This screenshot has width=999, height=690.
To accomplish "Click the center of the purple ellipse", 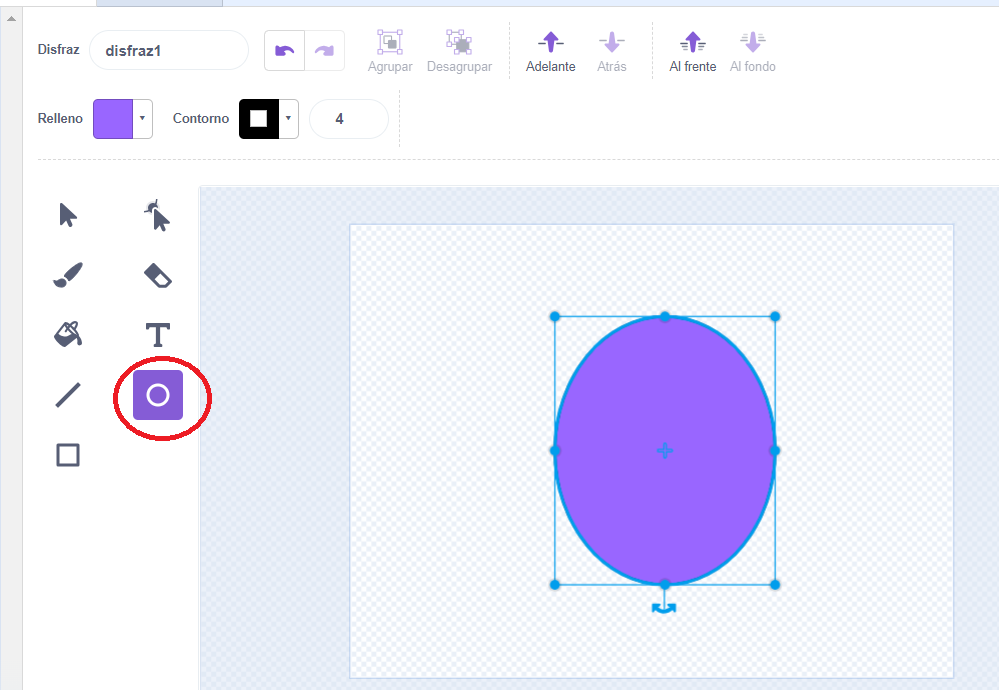I will point(665,451).
